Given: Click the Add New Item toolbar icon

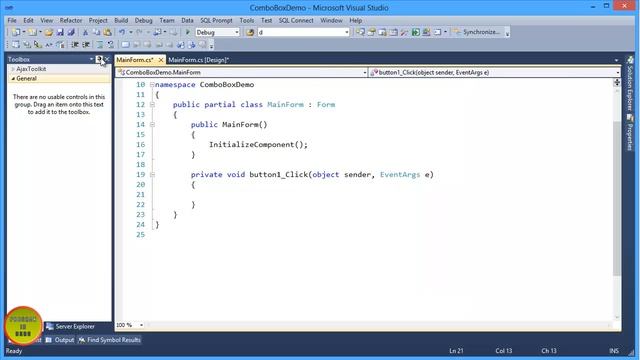Looking at the screenshot, I should pyautogui.click(x=32, y=32).
